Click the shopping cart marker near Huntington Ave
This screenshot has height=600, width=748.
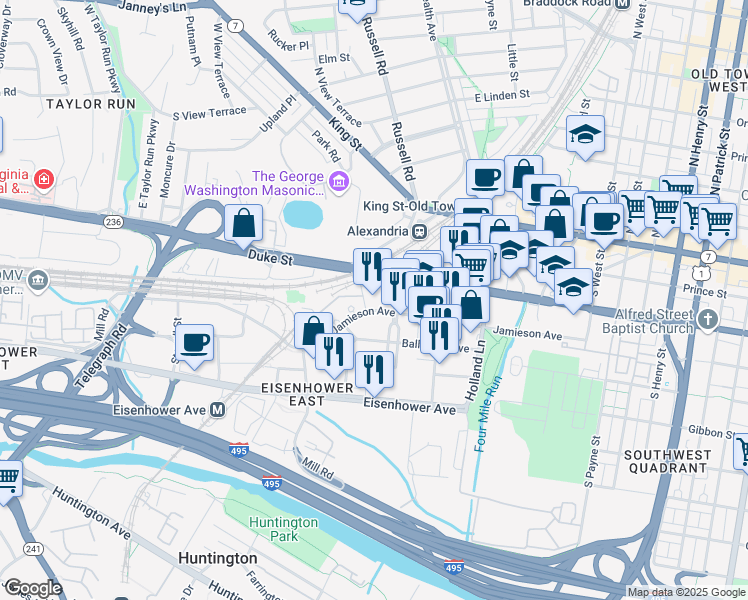[x=7, y=482]
